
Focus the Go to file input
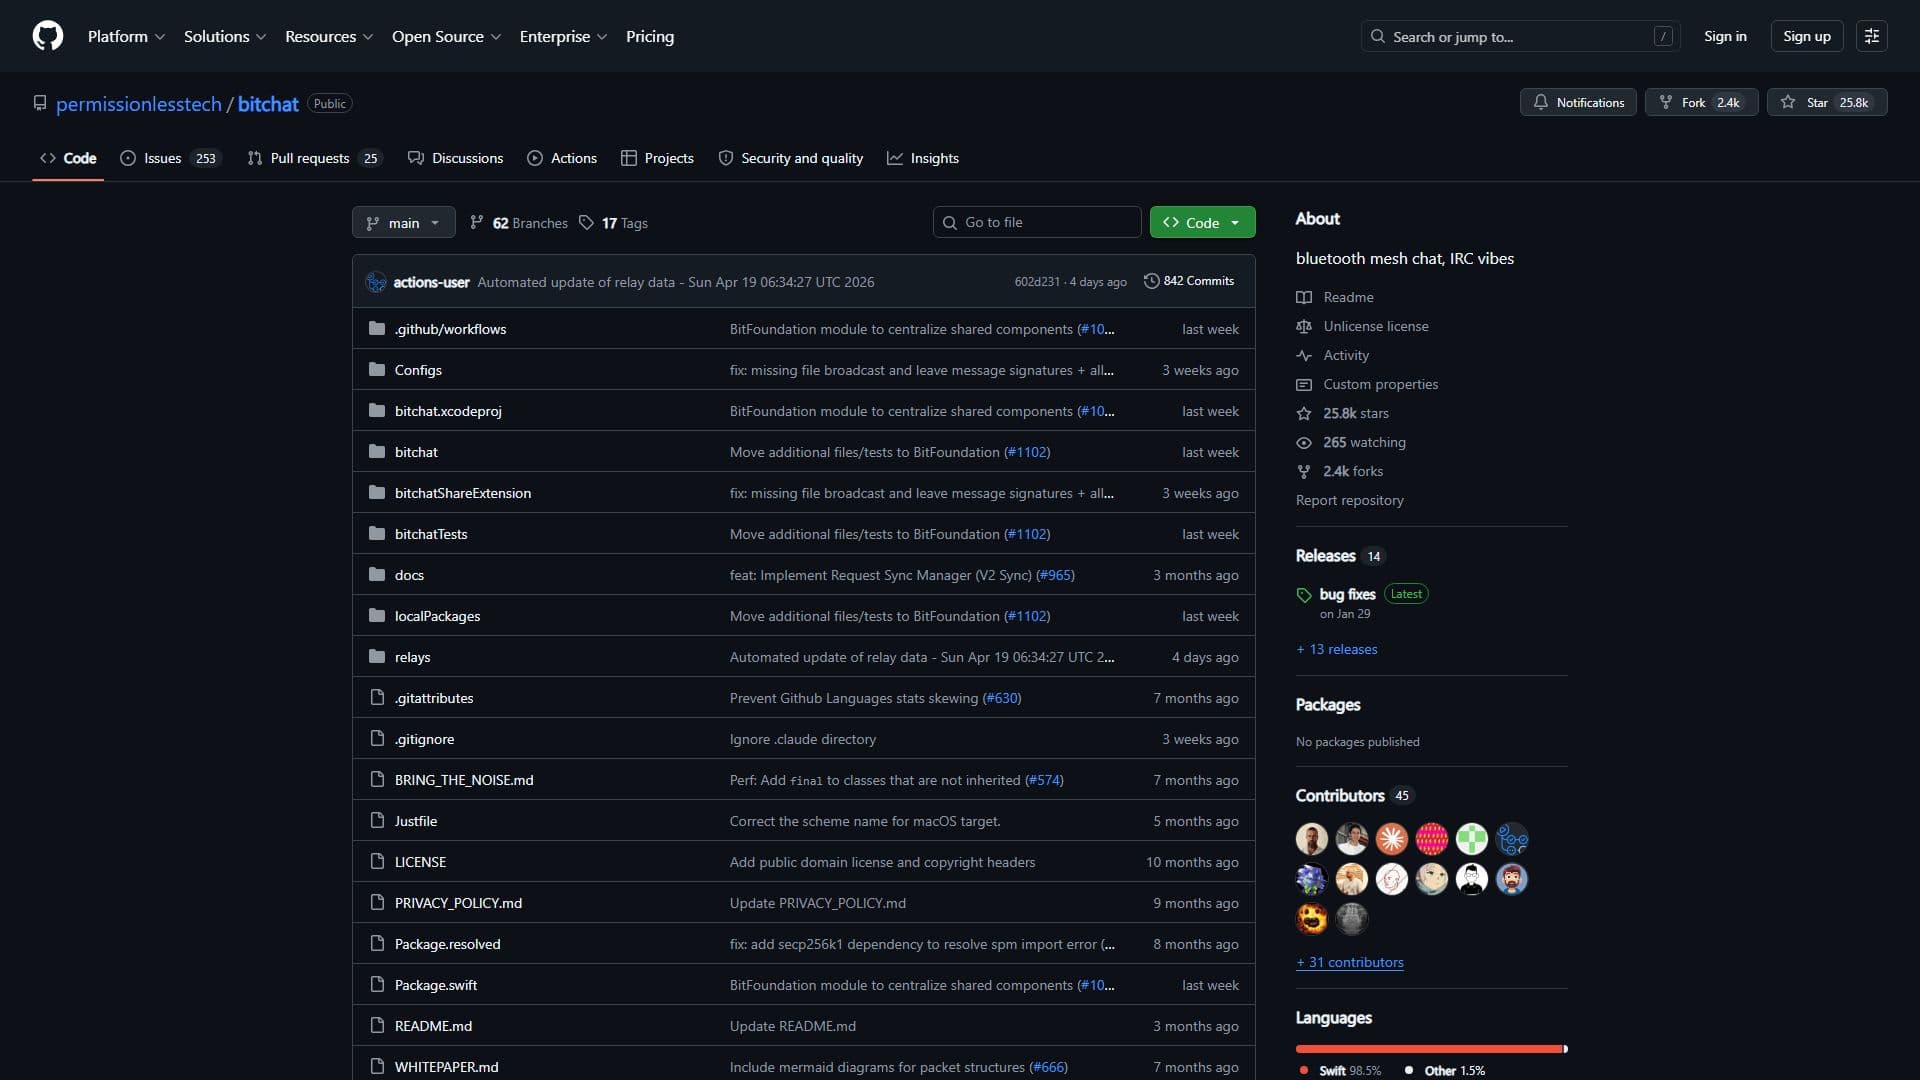[x=1037, y=222]
